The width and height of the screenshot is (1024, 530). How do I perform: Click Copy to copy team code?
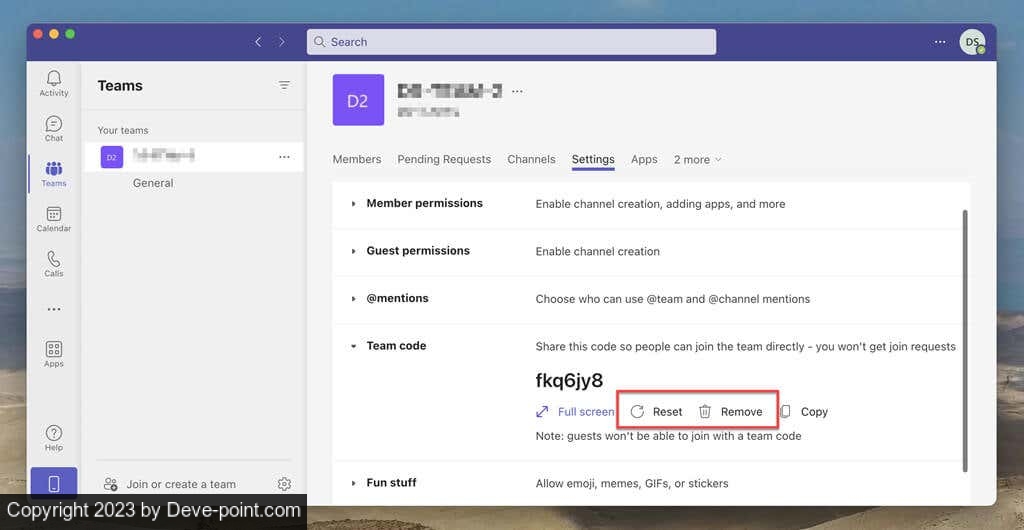coord(803,412)
